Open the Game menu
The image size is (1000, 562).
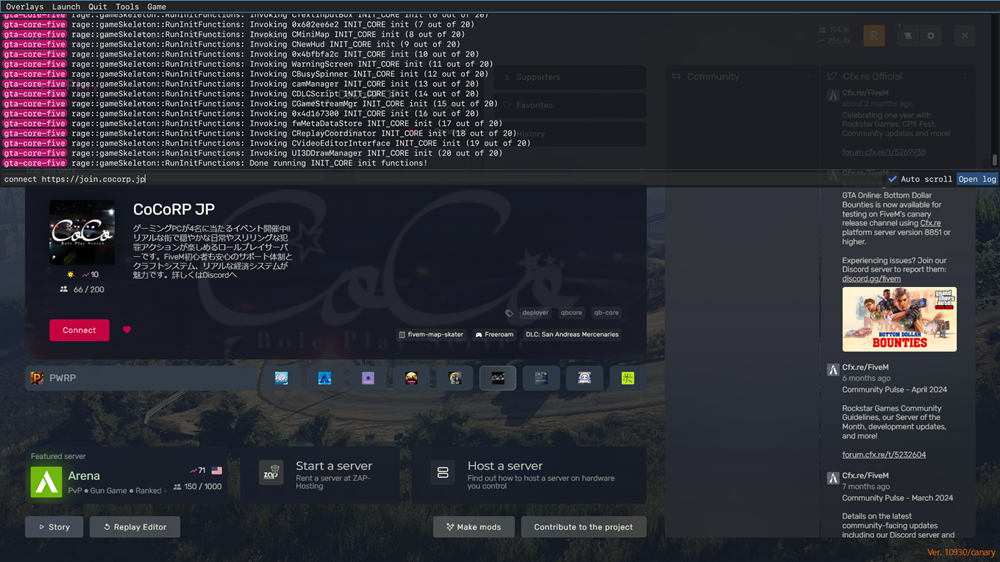coord(156,6)
